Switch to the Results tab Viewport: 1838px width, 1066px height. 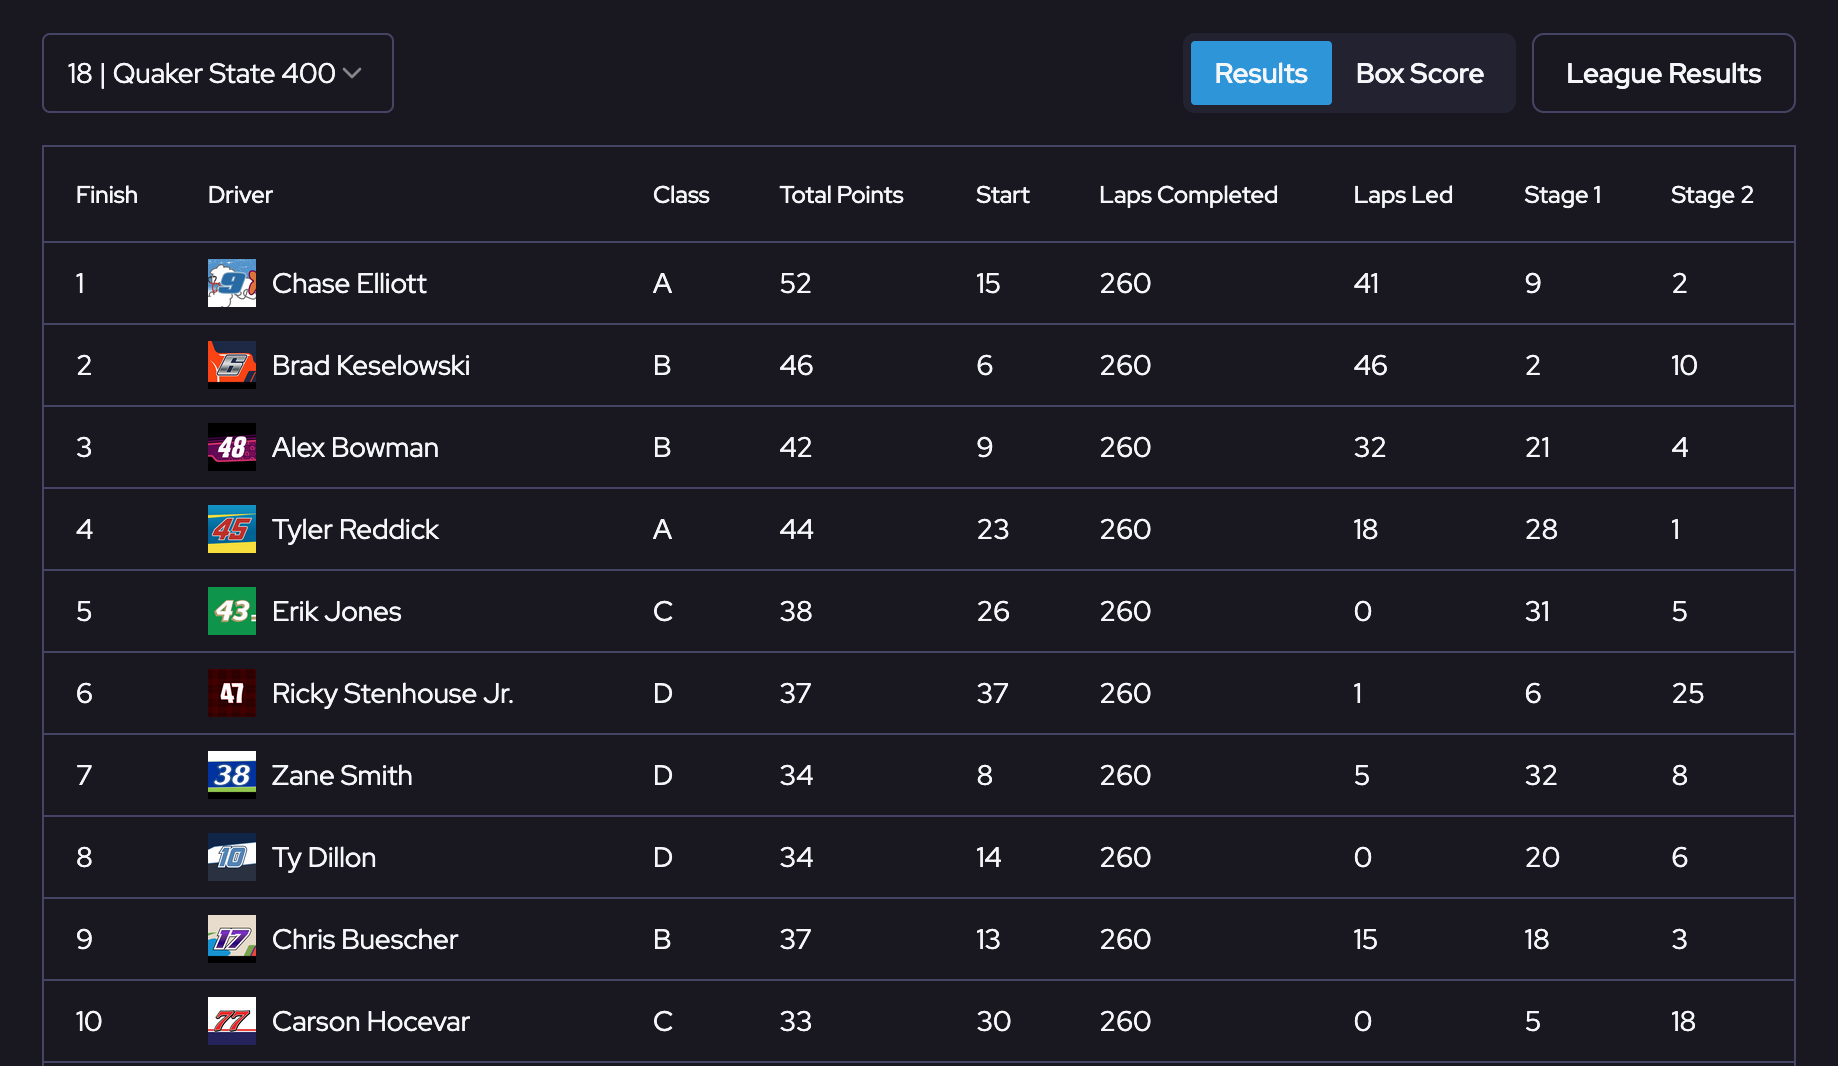(x=1260, y=73)
